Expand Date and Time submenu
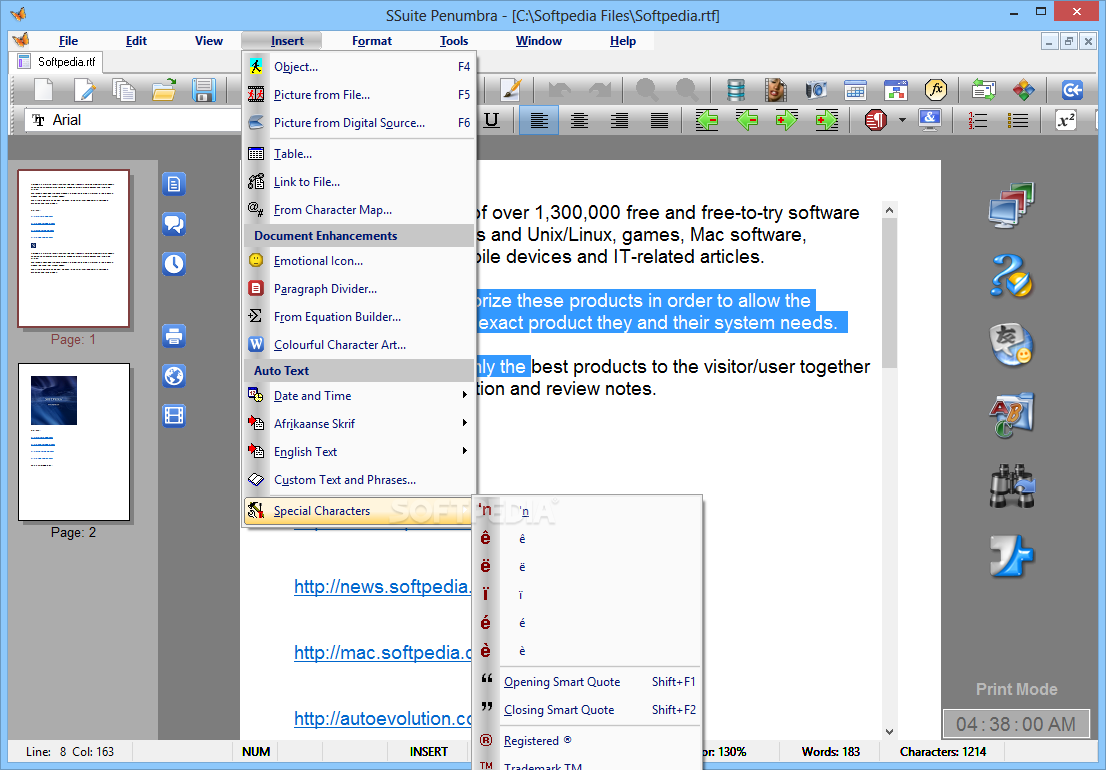This screenshot has height=770, width=1106. tap(359, 396)
